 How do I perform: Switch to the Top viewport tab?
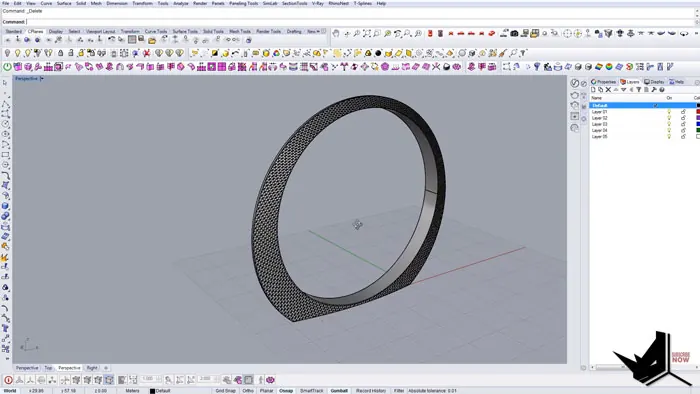[x=48, y=368]
